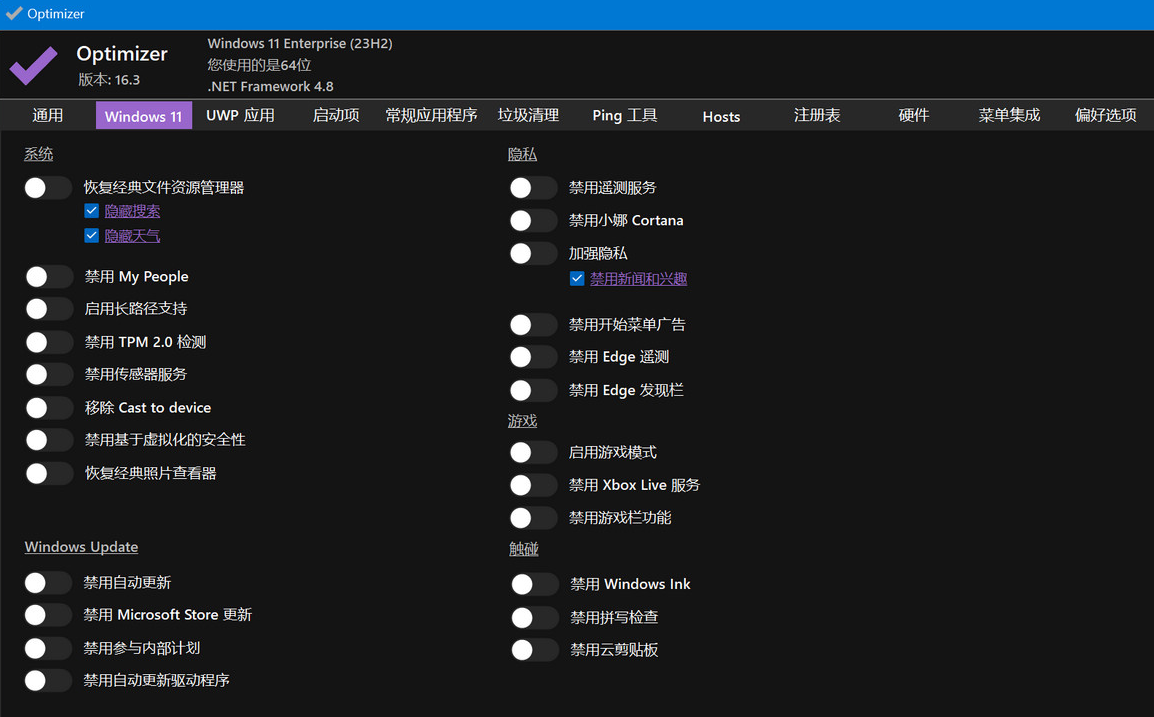
Task: Turn on 禁用云剪贴板 toggle
Action: (x=534, y=650)
